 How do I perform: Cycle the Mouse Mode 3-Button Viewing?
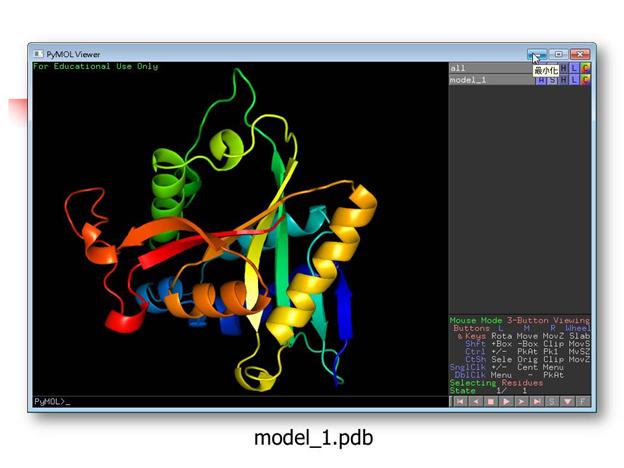tap(520, 320)
